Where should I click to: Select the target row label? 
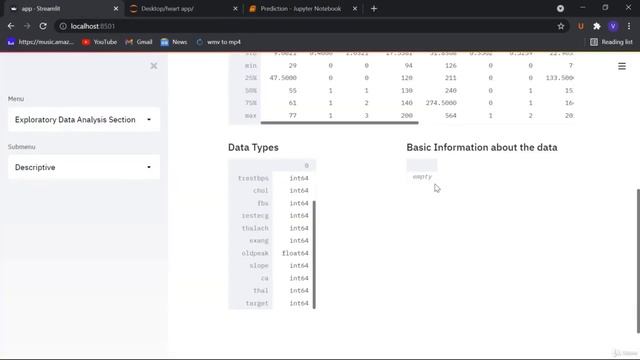257,303
